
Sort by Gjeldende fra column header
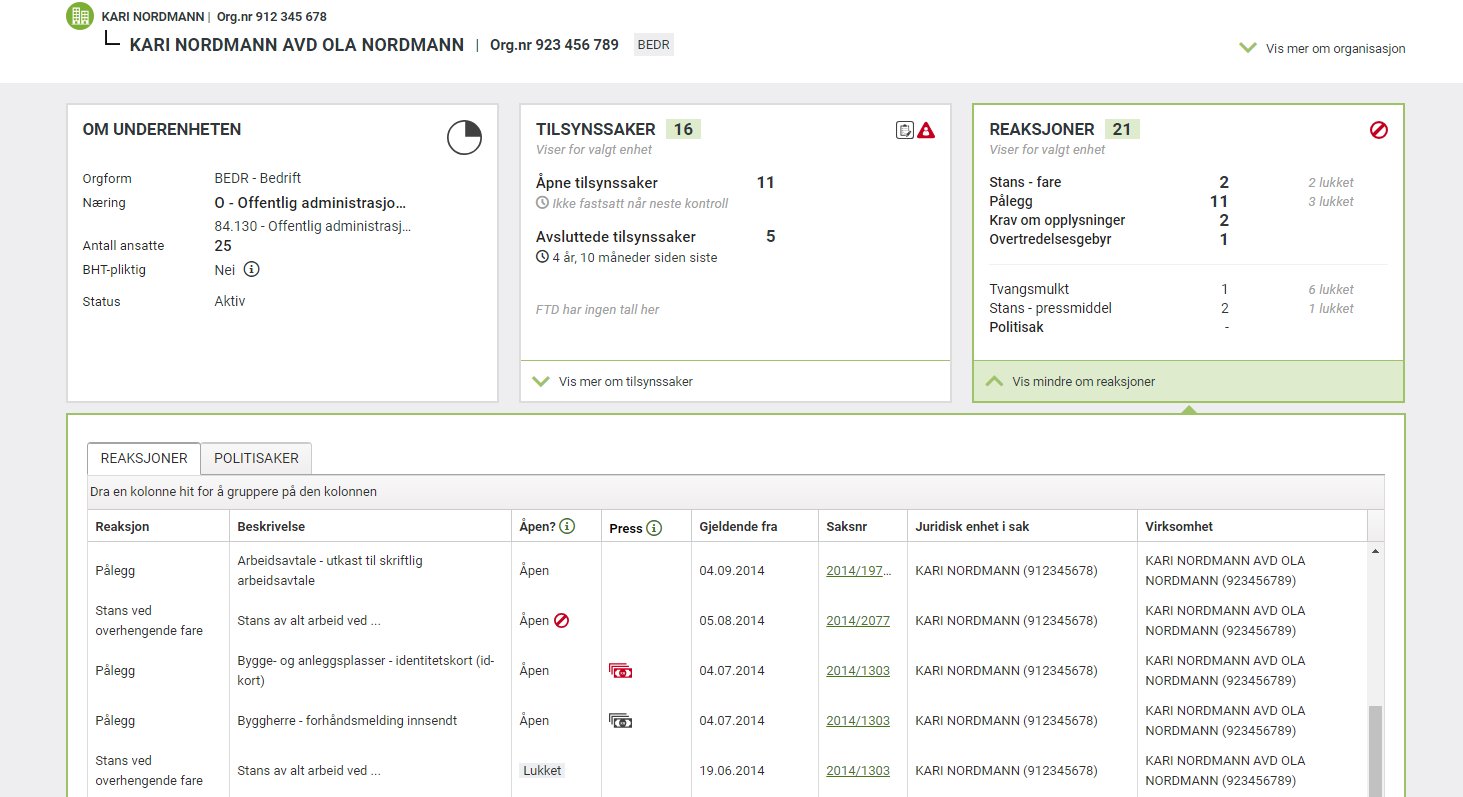point(738,527)
